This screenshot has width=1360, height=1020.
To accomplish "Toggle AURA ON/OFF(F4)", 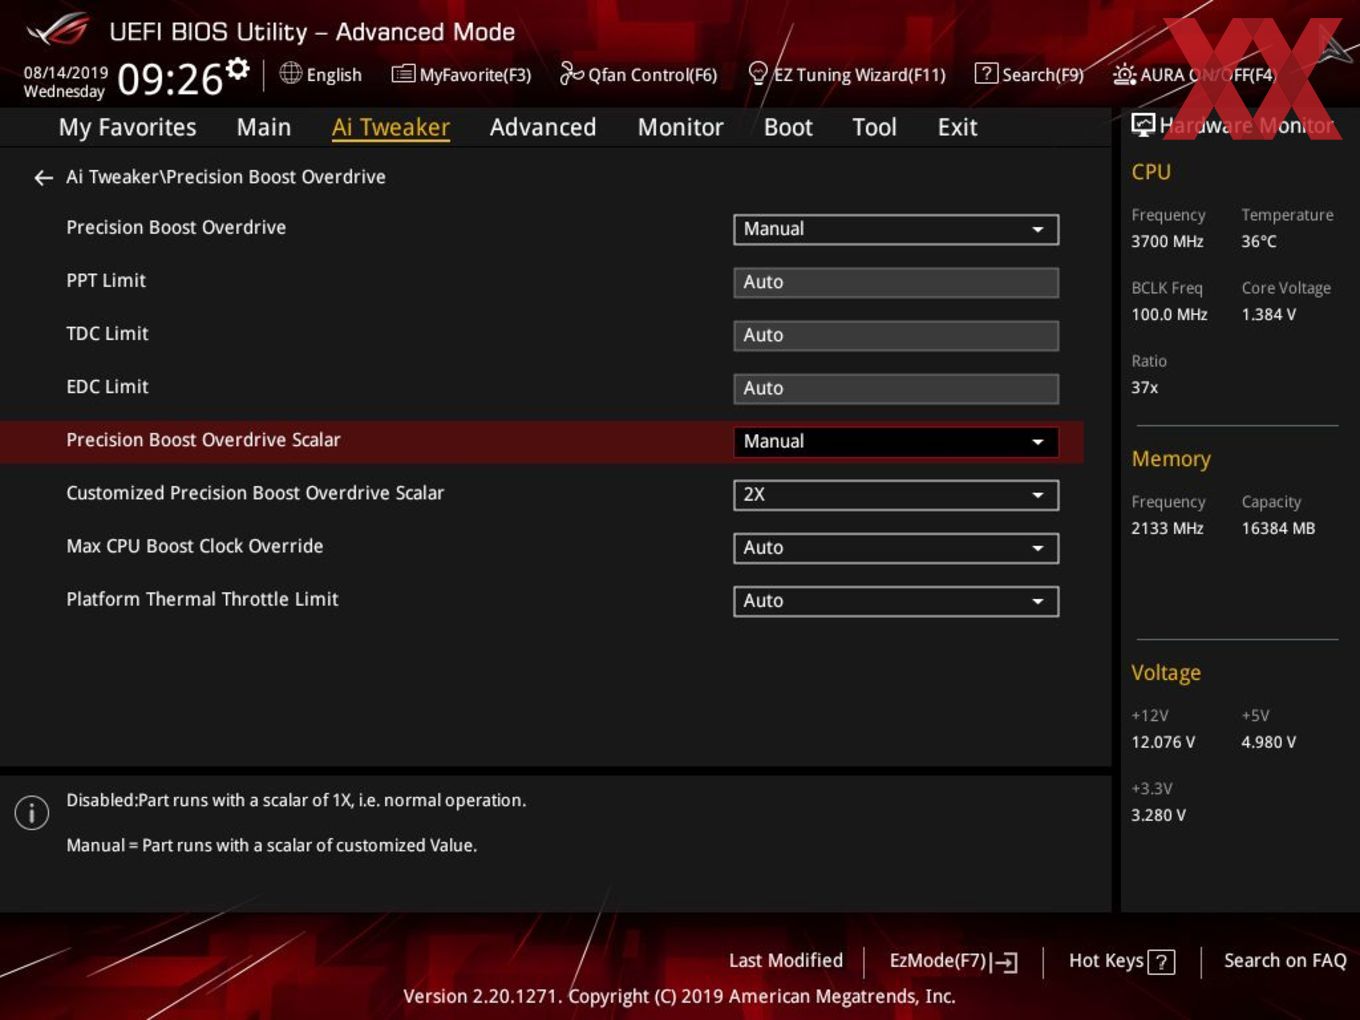I will [x=1194, y=74].
